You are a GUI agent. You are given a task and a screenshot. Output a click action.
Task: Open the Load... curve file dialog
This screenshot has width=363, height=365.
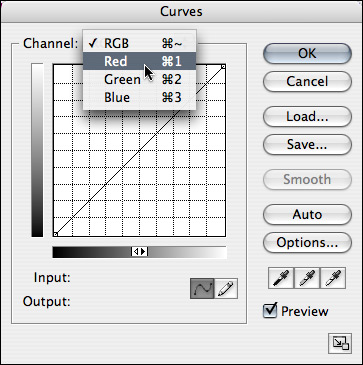pyautogui.click(x=307, y=116)
